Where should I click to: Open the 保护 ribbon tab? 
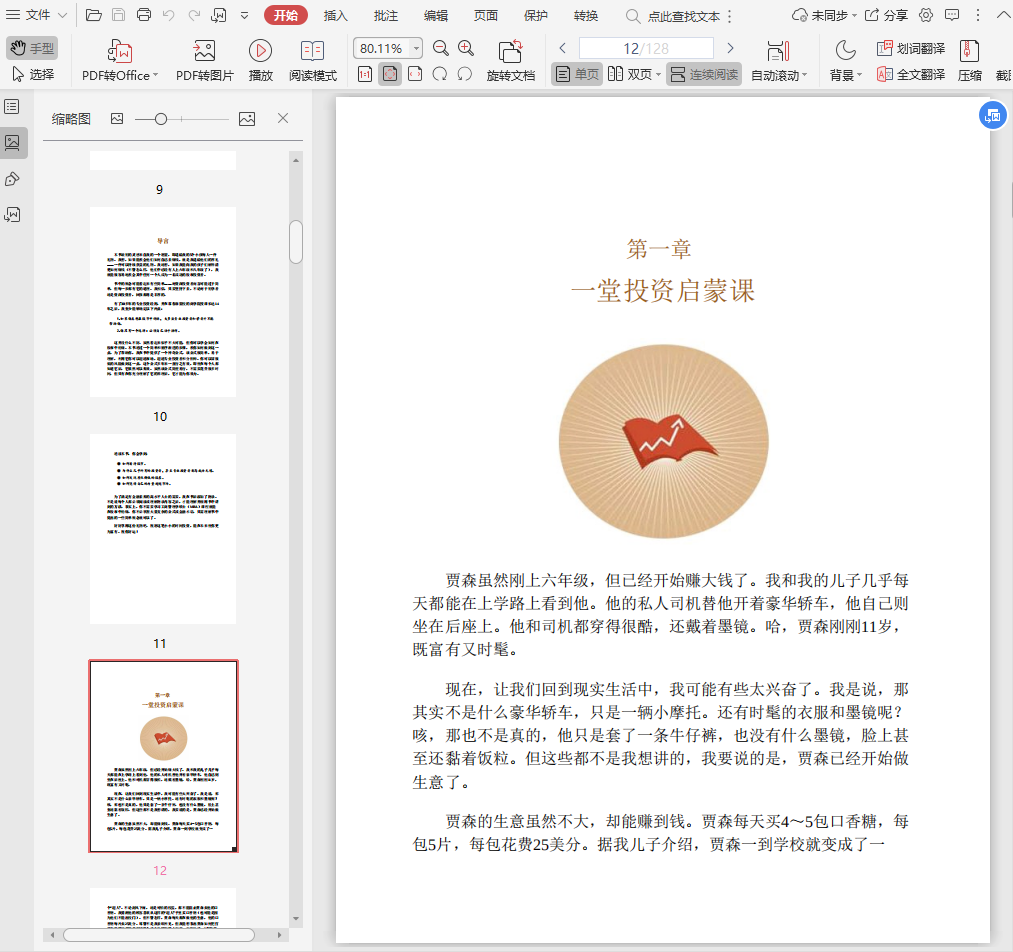click(536, 16)
